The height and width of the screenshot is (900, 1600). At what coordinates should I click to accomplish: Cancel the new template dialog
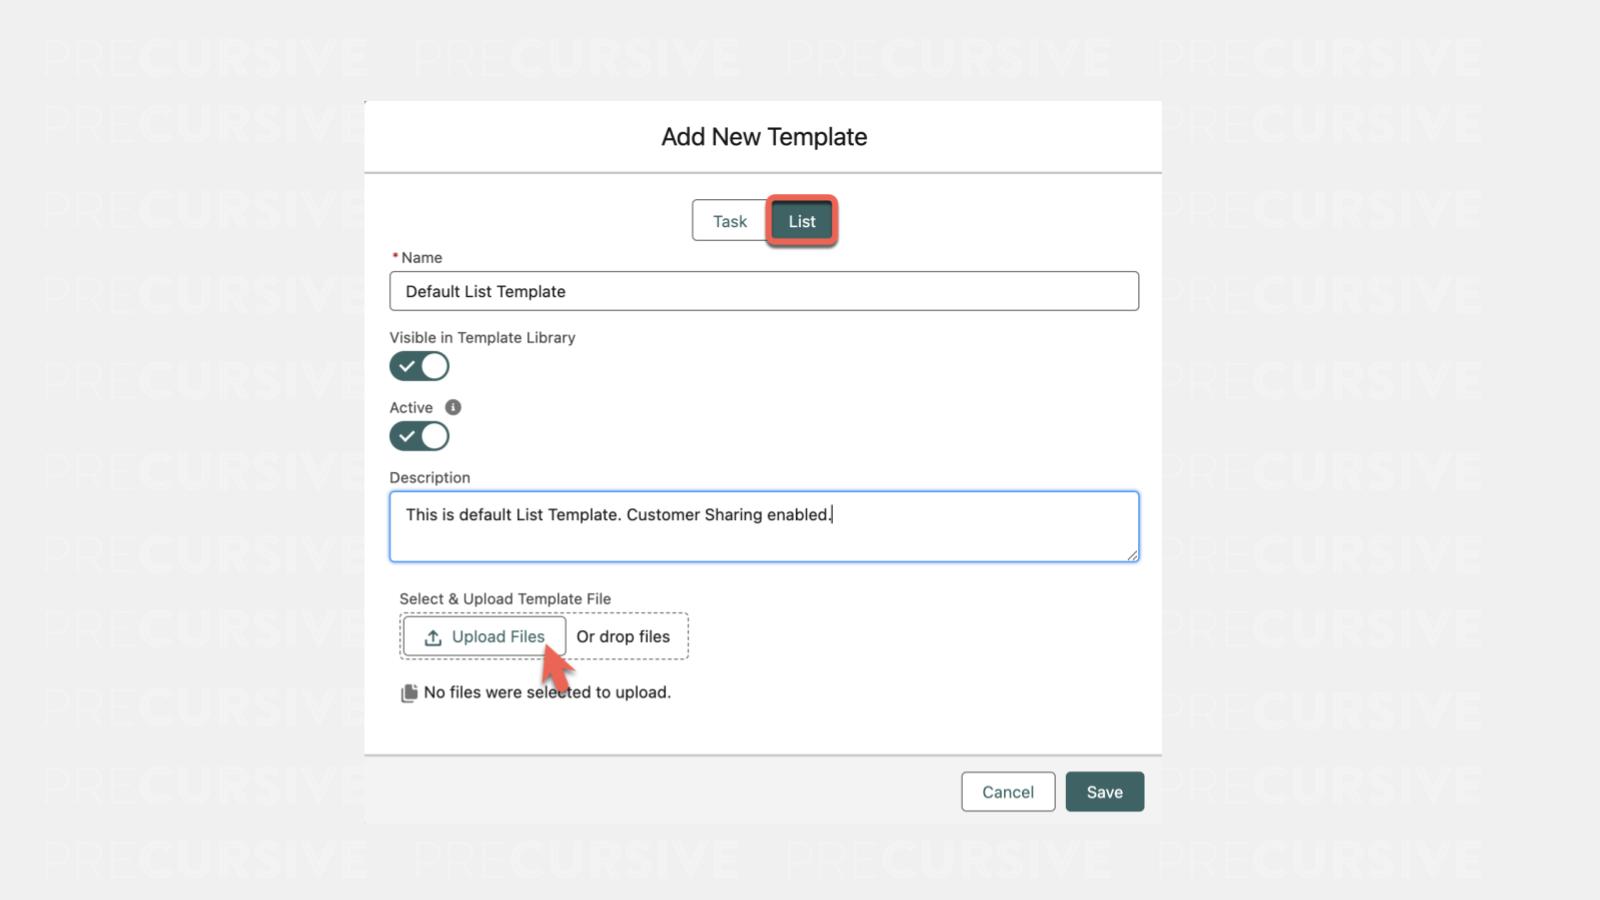point(1007,792)
